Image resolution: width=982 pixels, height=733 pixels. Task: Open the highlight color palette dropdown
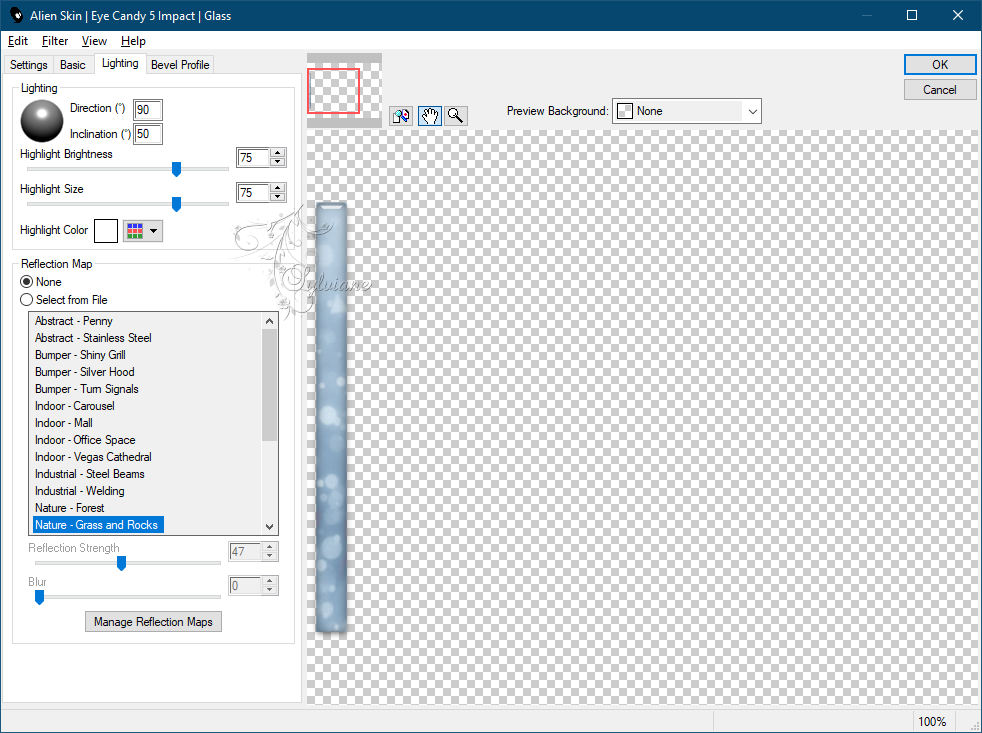click(x=143, y=231)
